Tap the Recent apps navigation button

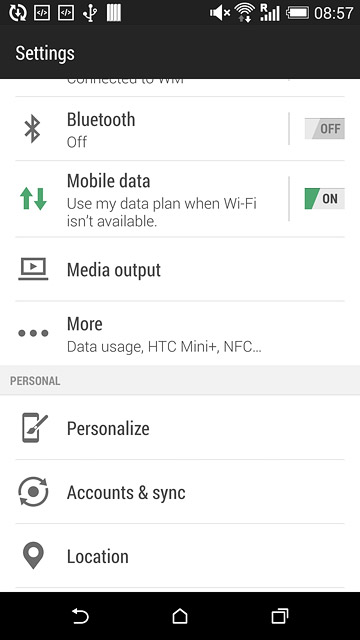280,616
